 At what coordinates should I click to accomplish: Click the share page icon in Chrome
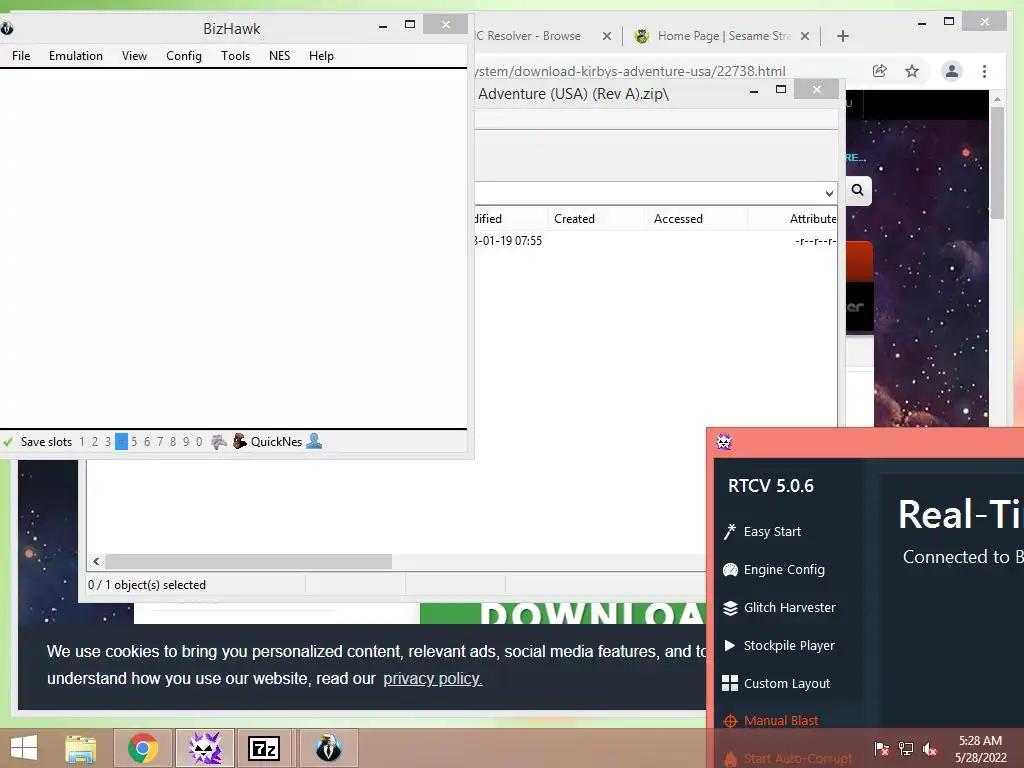tap(880, 71)
